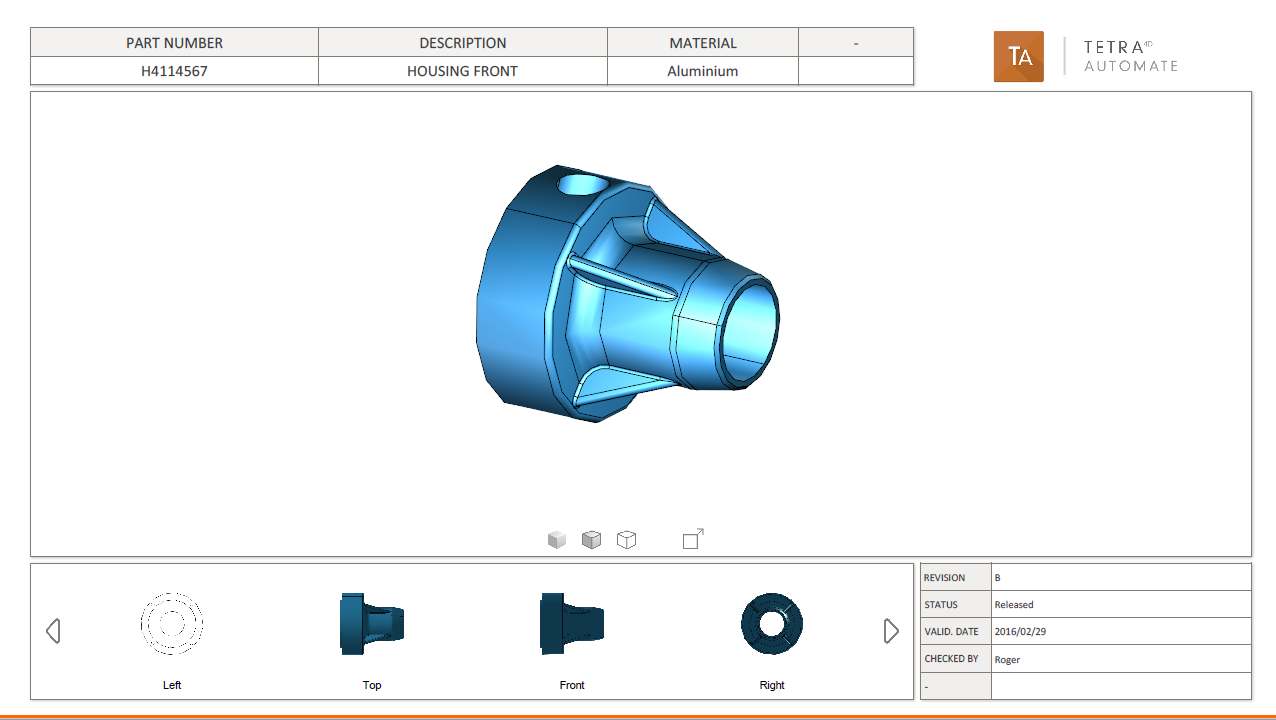Select the wireframe render mode cube

click(626, 540)
